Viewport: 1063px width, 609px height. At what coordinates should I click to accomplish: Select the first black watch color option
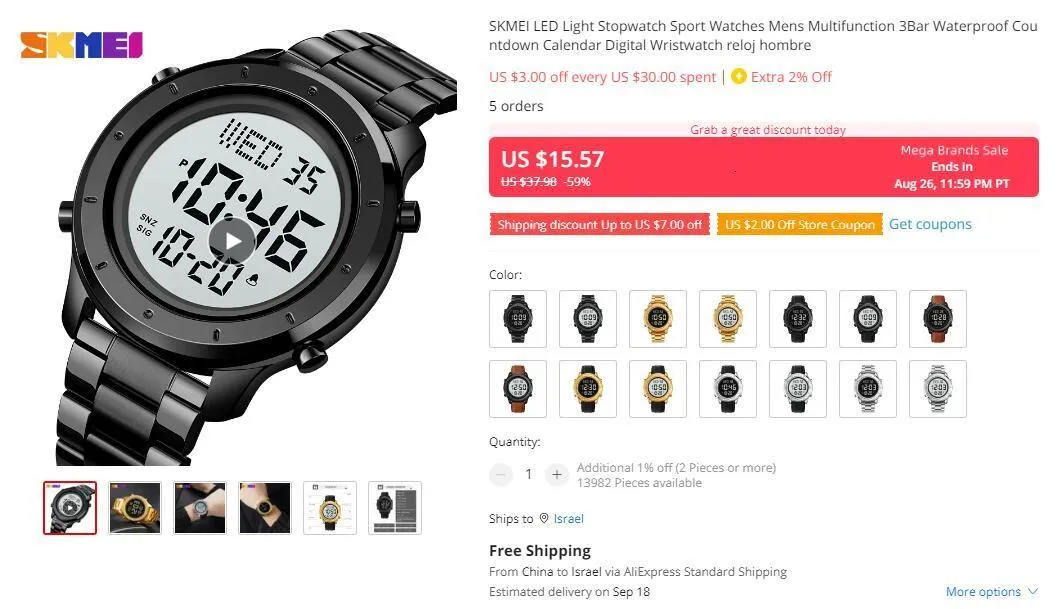(518, 319)
